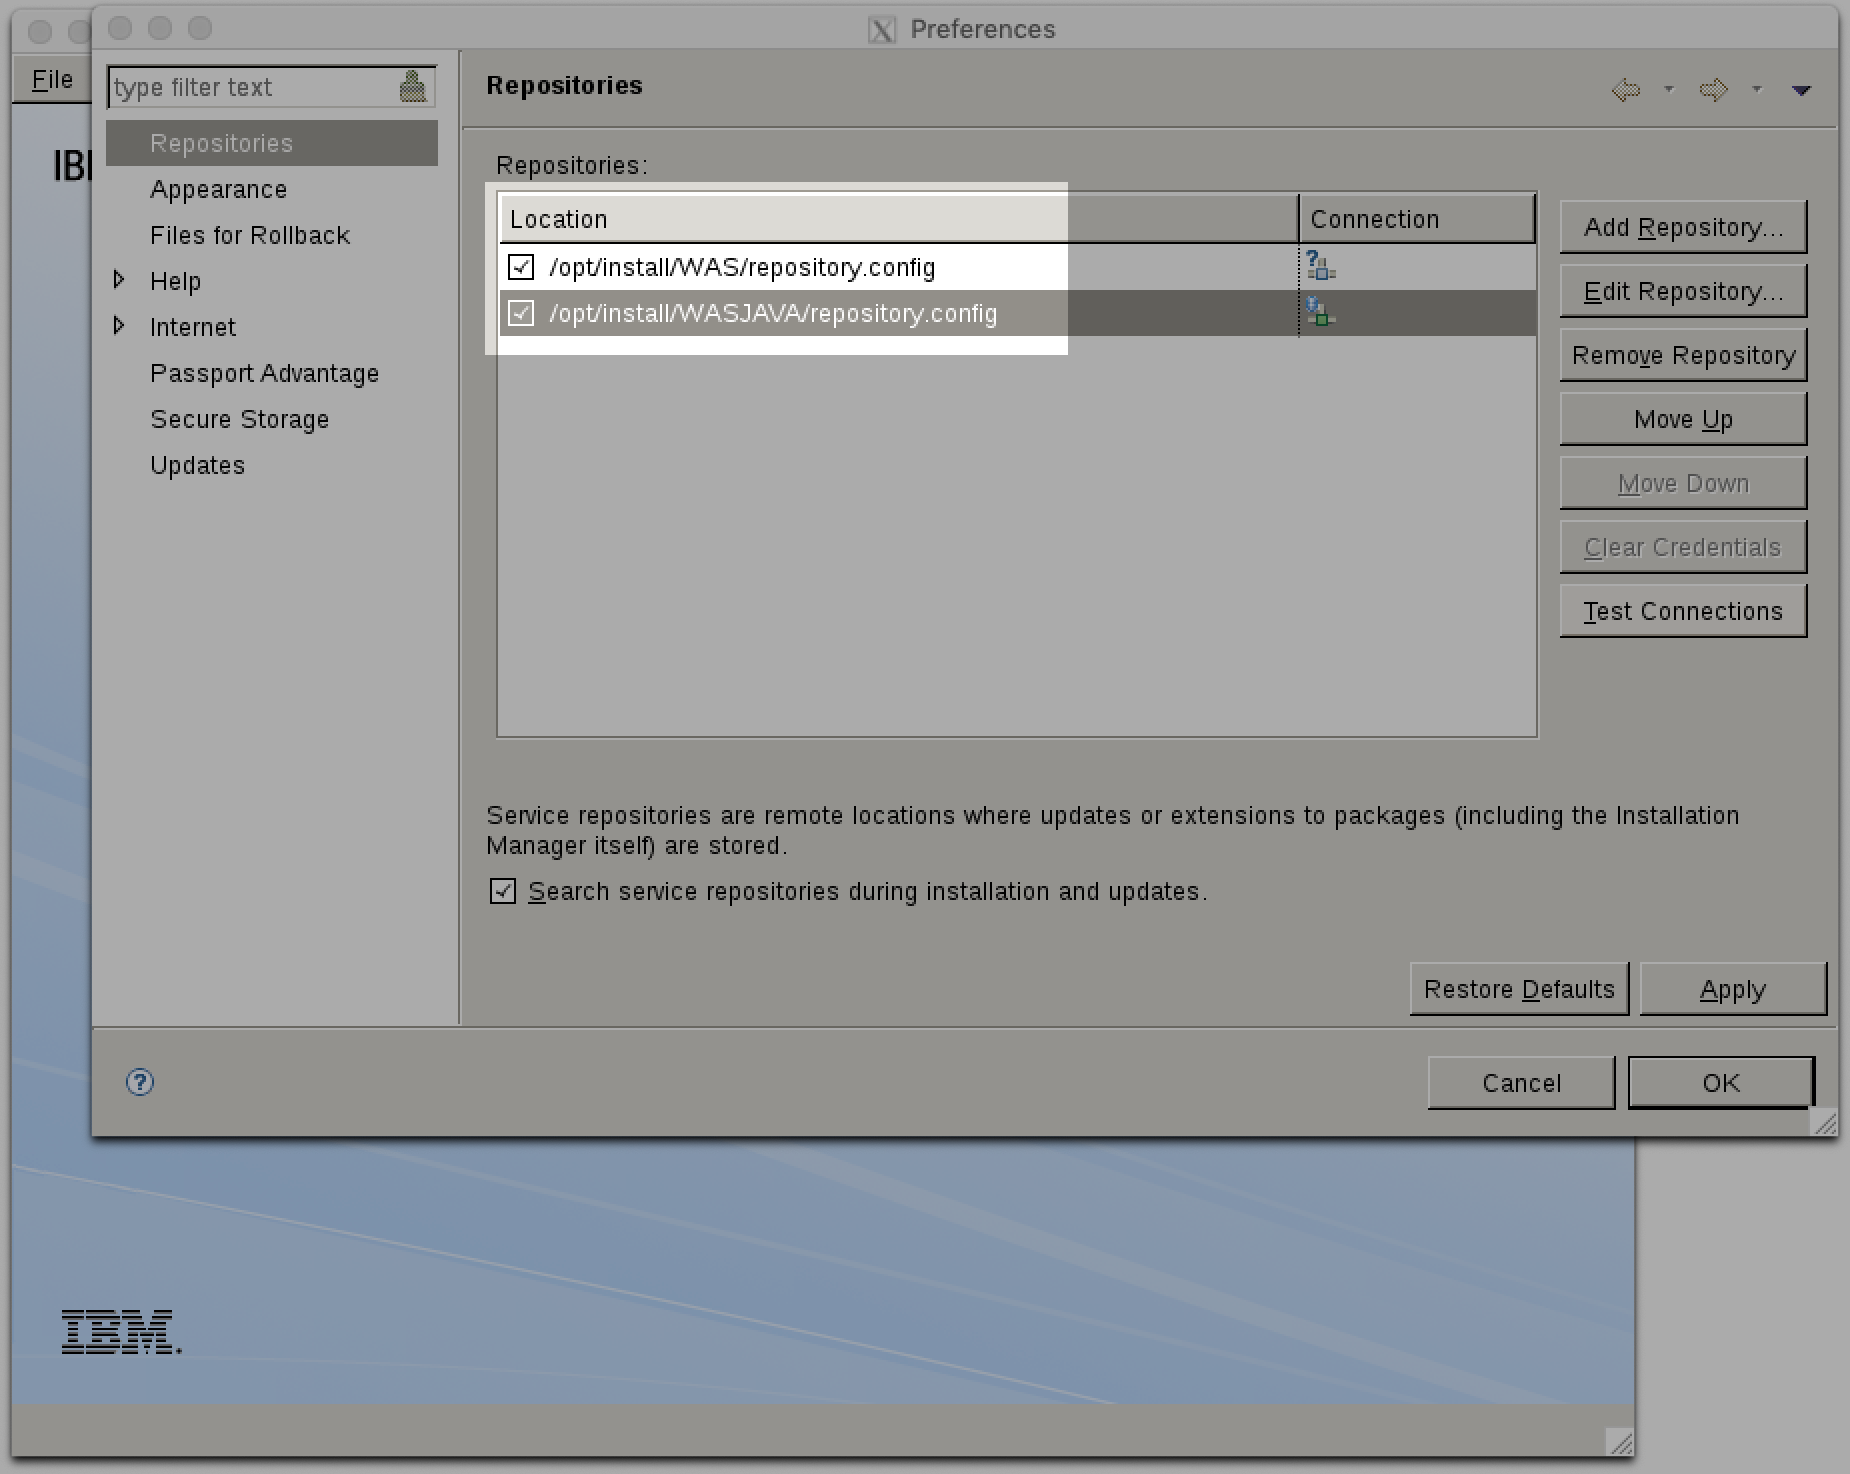
Task: Click the Location column header
Action: pos(559,219)
